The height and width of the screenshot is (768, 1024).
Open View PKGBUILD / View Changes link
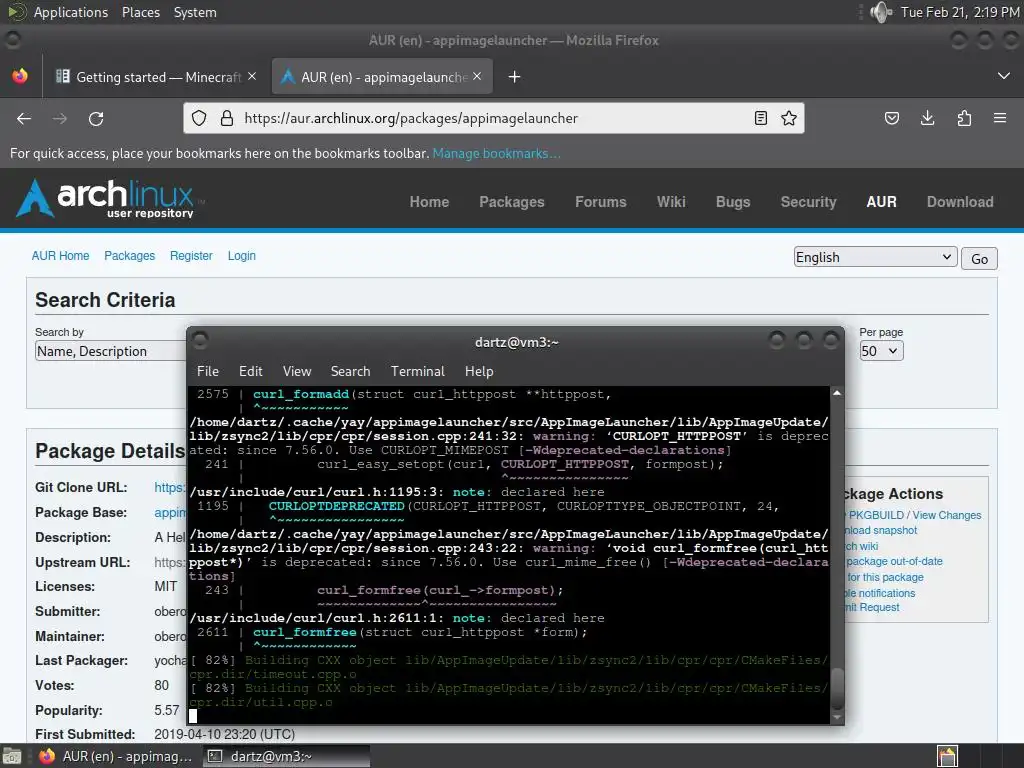coord(912,515)
